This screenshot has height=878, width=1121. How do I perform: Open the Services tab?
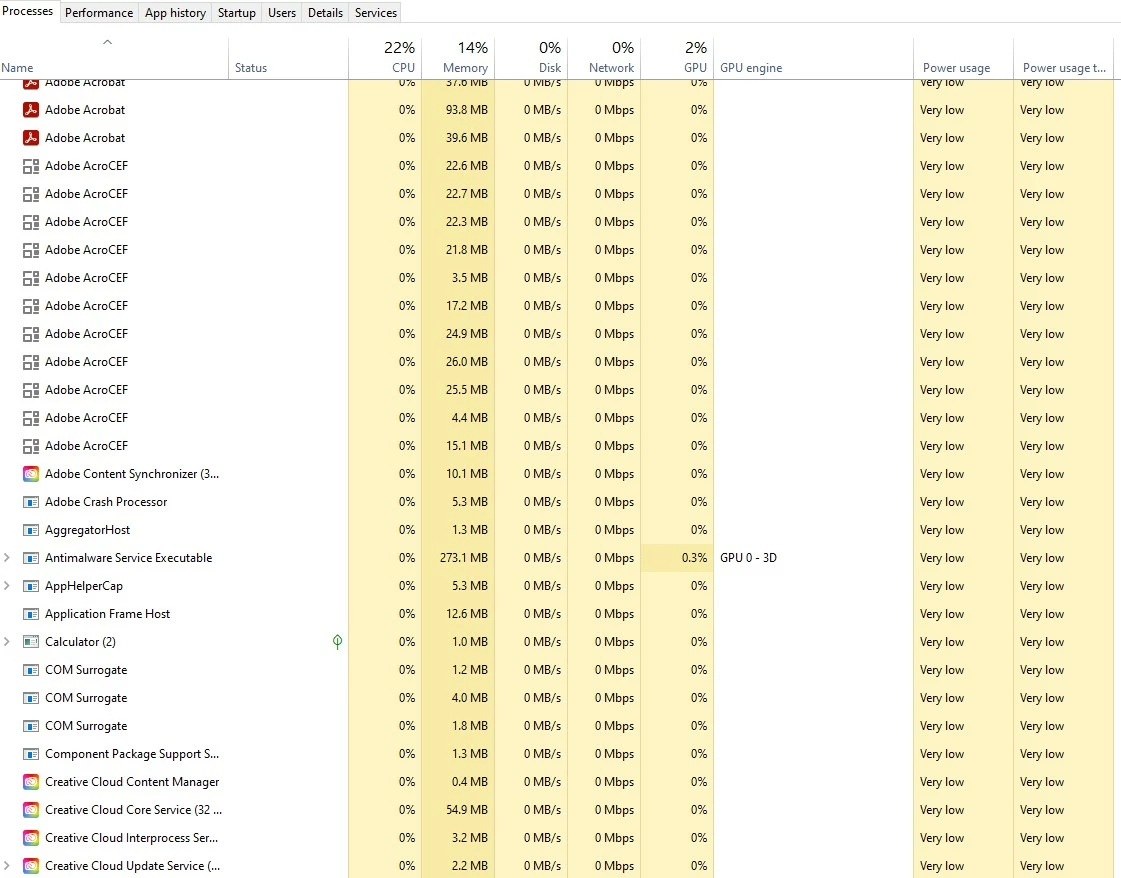tap(375, 13)
